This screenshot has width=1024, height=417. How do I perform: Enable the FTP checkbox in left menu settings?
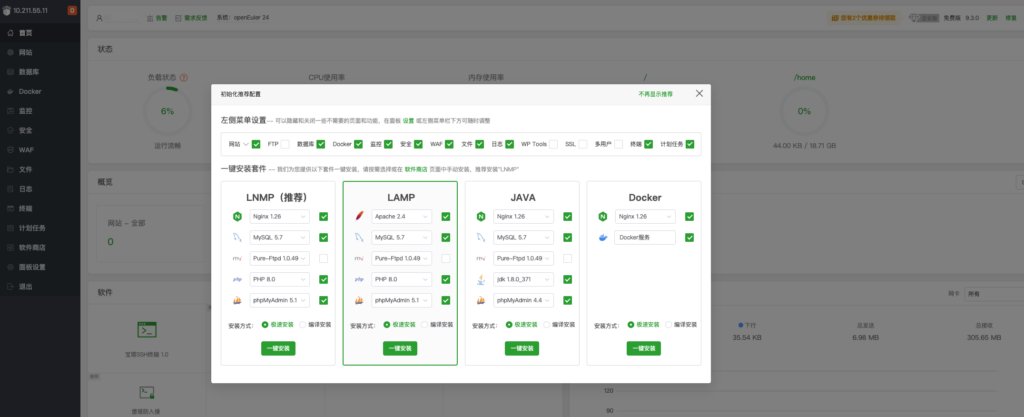[286, 144]
